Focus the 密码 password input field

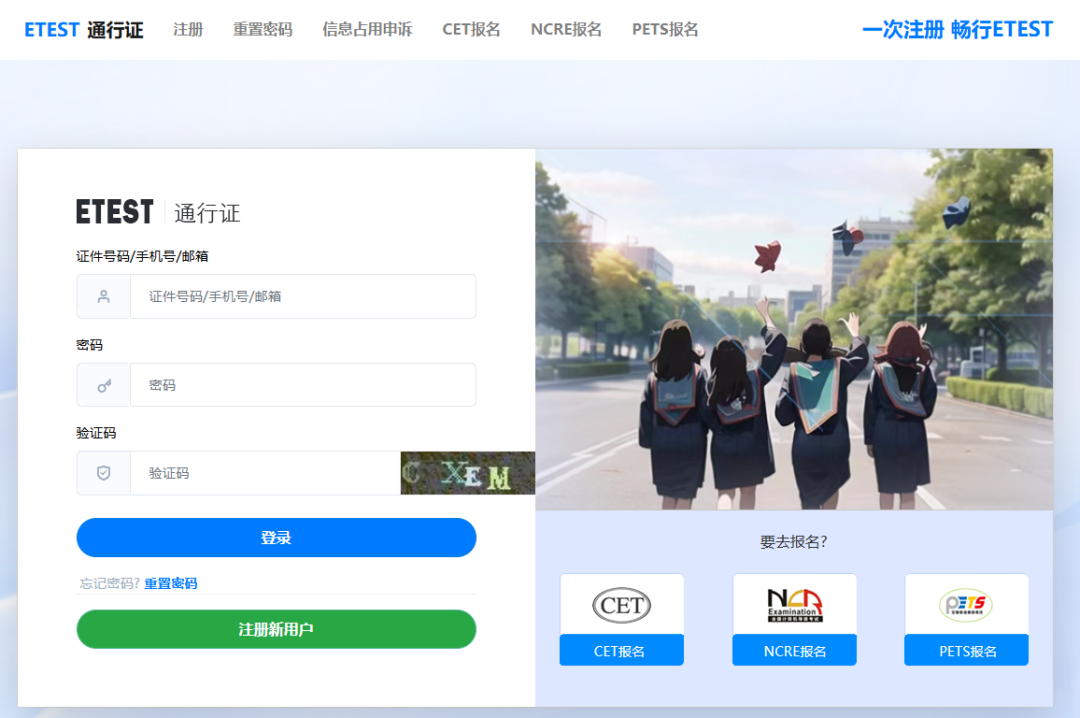pos(303,385)
